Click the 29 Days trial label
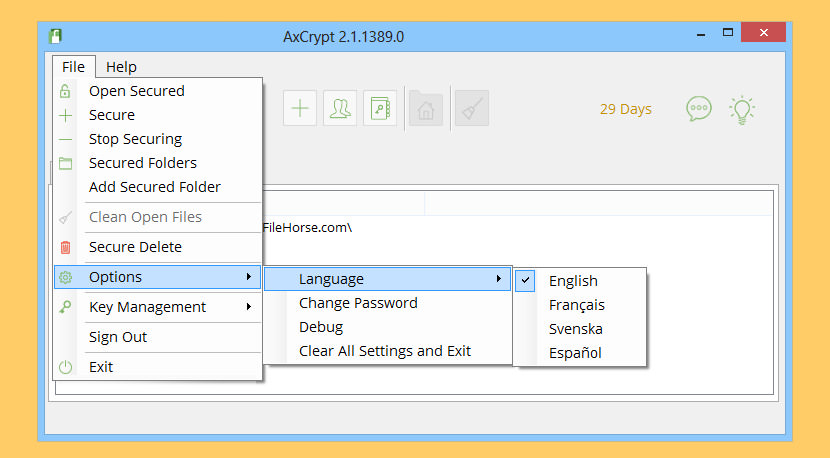830x458 pixels. coord(626,109)
